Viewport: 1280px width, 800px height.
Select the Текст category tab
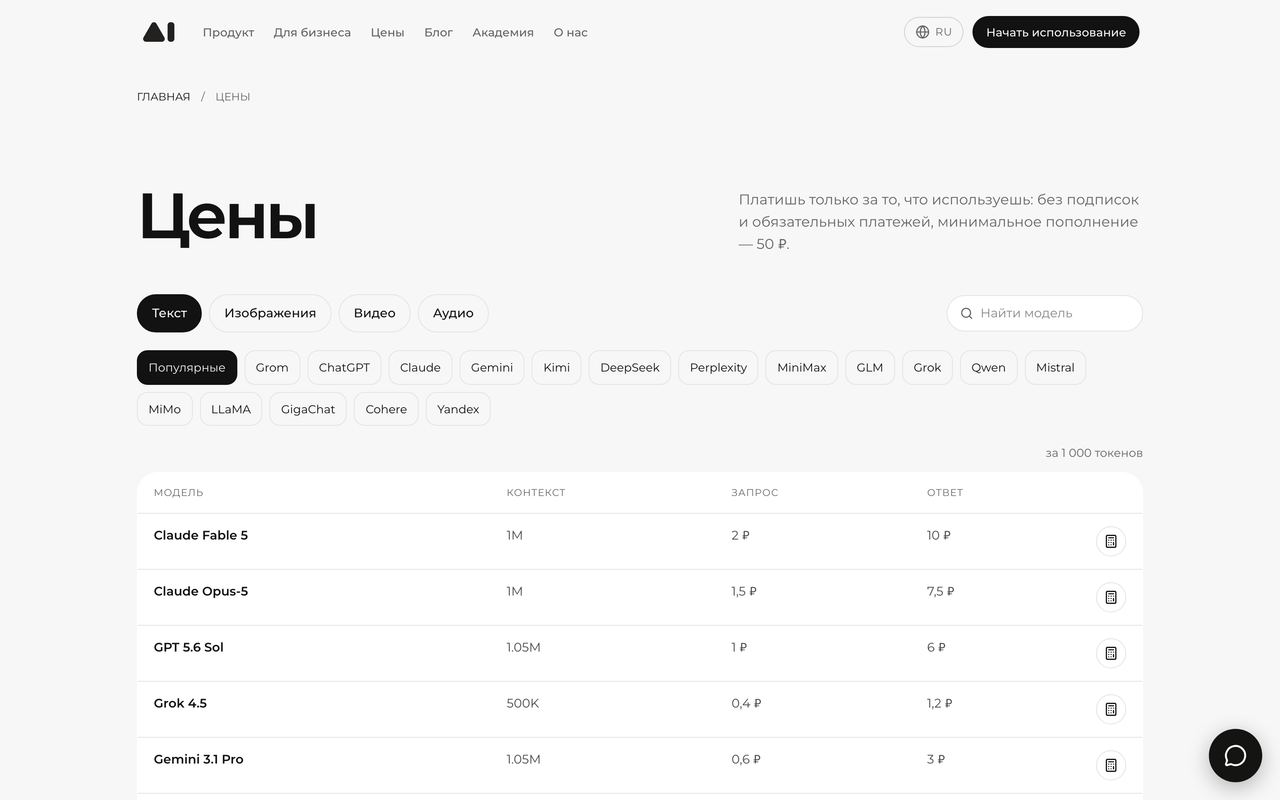pos(169,313)
